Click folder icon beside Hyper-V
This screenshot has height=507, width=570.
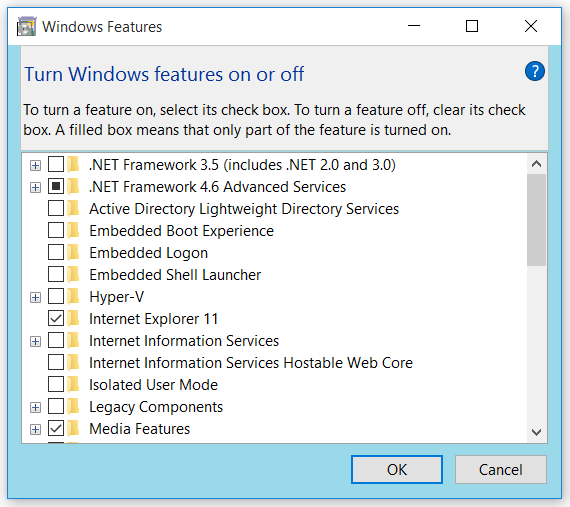[x=73, y=297]
